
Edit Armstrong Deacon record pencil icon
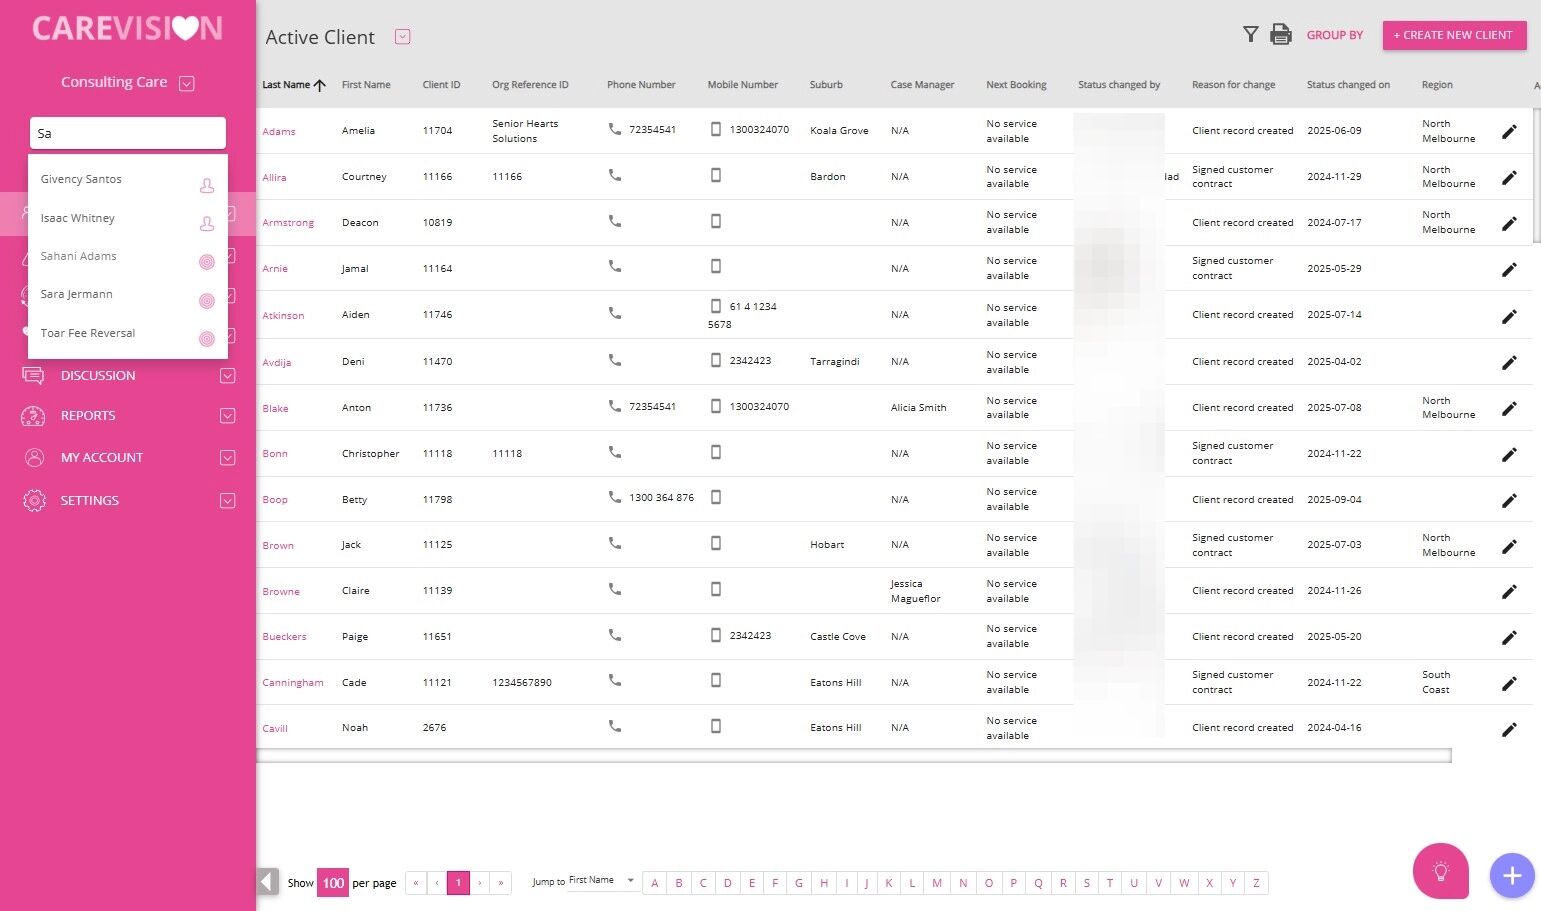tap(1510, 223)
